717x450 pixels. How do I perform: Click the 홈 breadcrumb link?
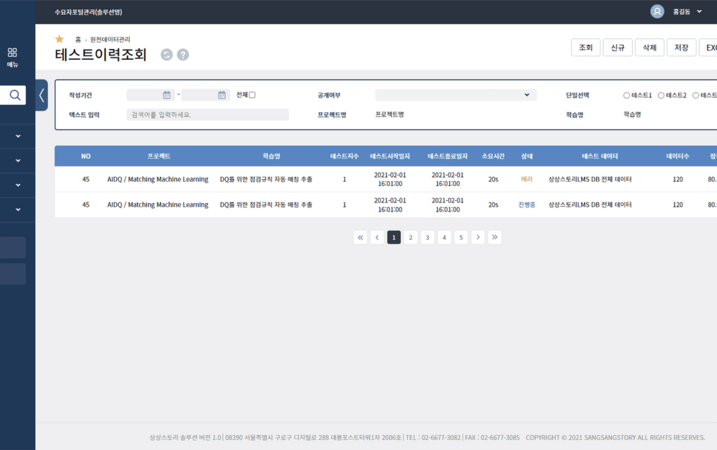[78, 39]
